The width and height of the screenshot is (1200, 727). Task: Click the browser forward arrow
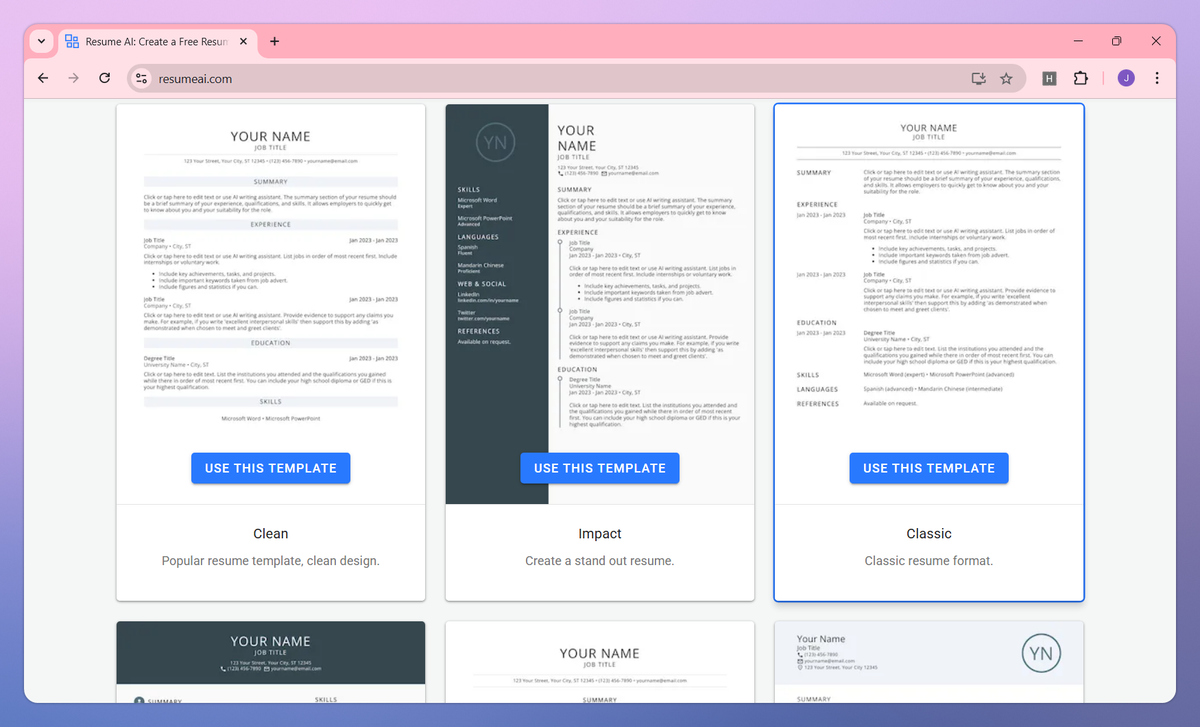73,78
